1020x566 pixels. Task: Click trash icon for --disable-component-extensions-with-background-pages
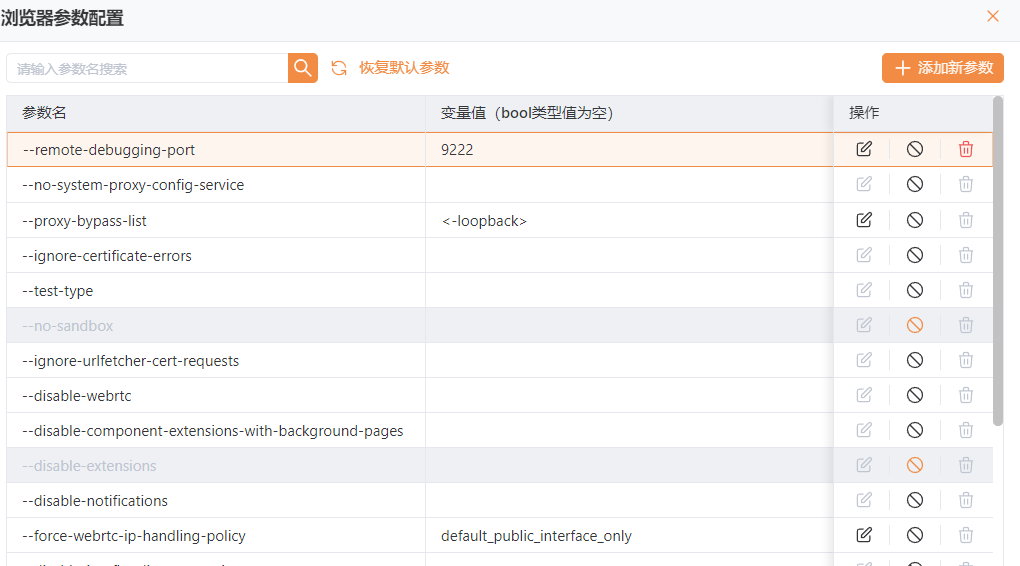966,430
